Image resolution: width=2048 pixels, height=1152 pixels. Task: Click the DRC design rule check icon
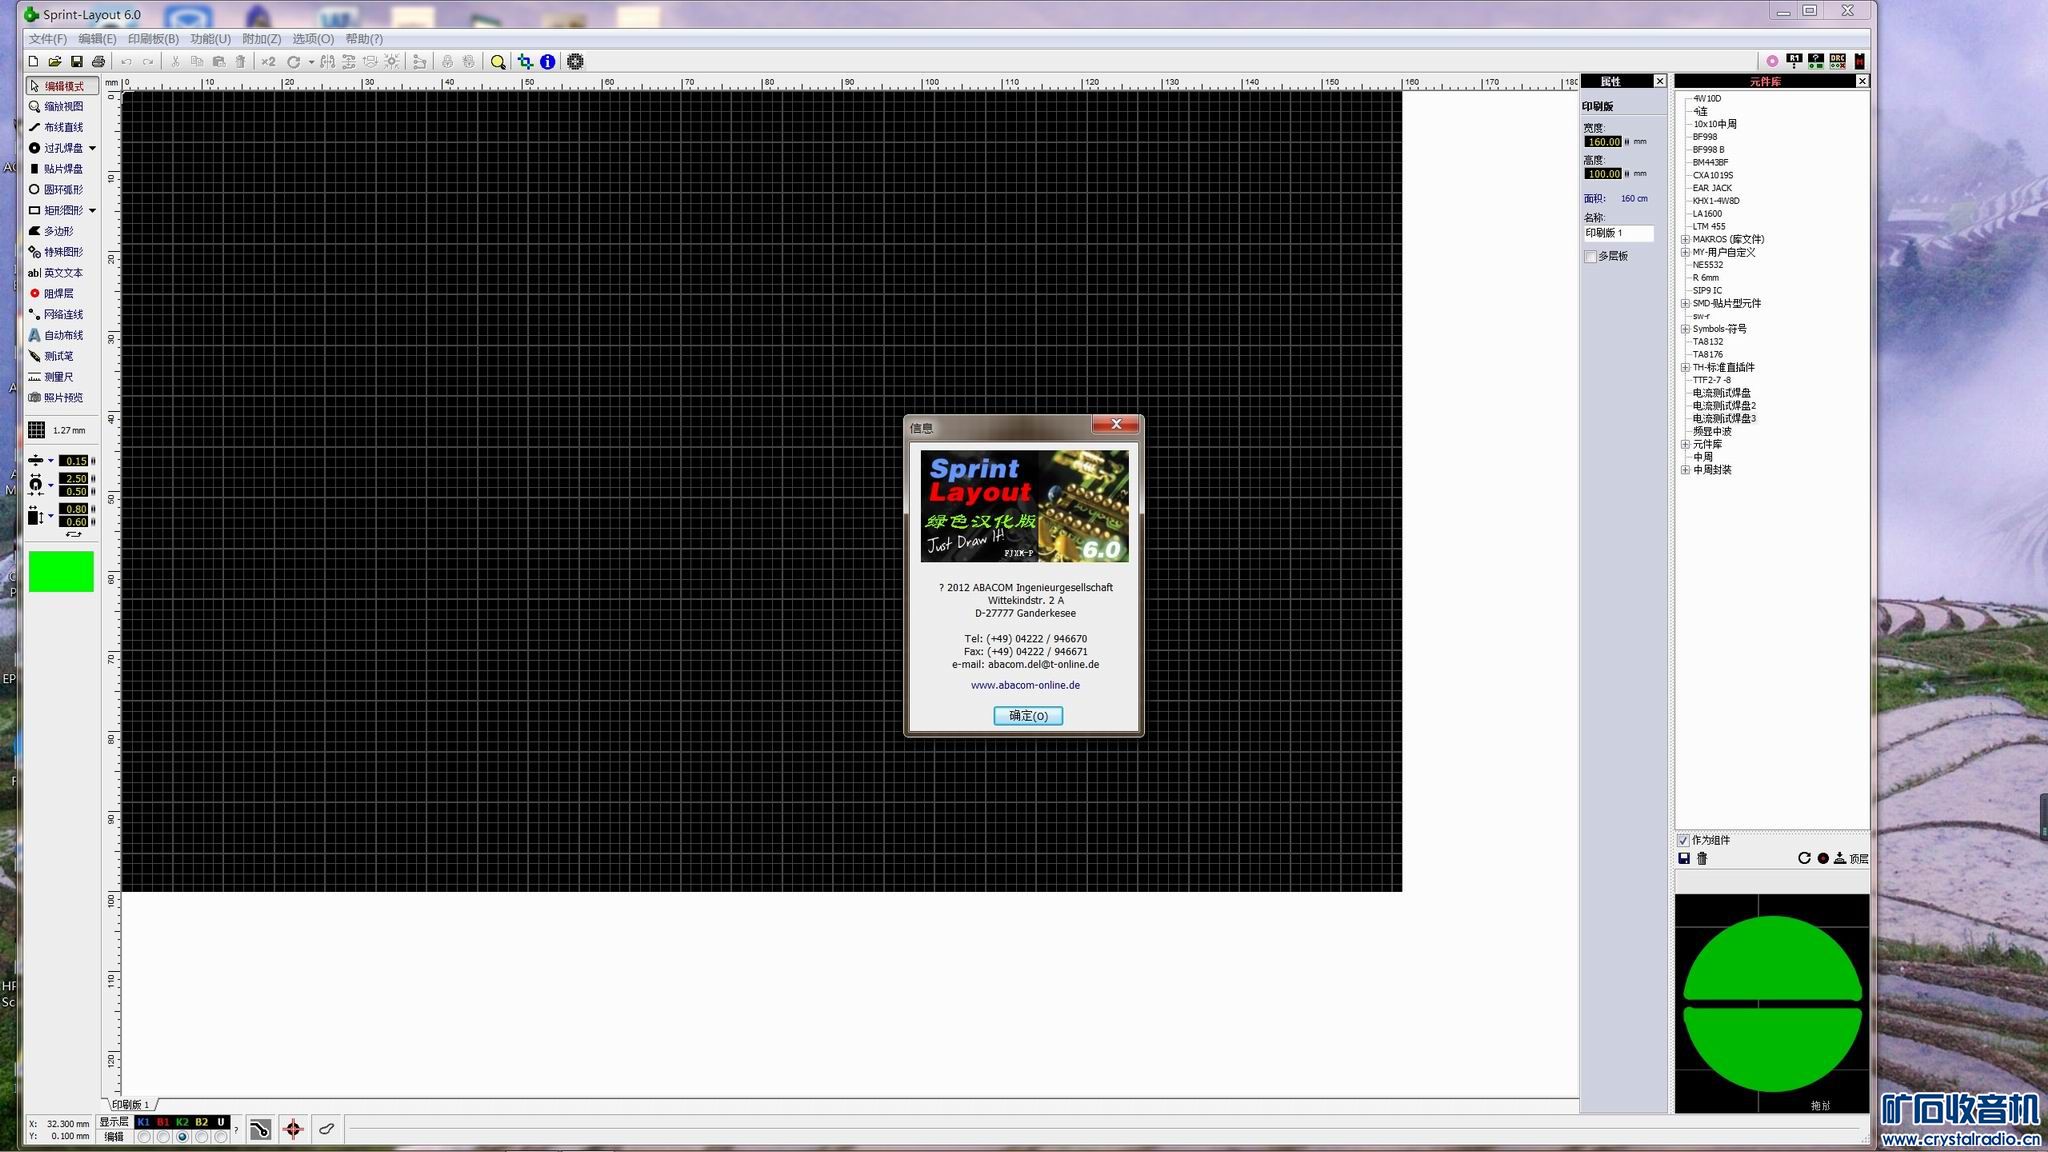pyautogui.click(x=1838, y=61)
